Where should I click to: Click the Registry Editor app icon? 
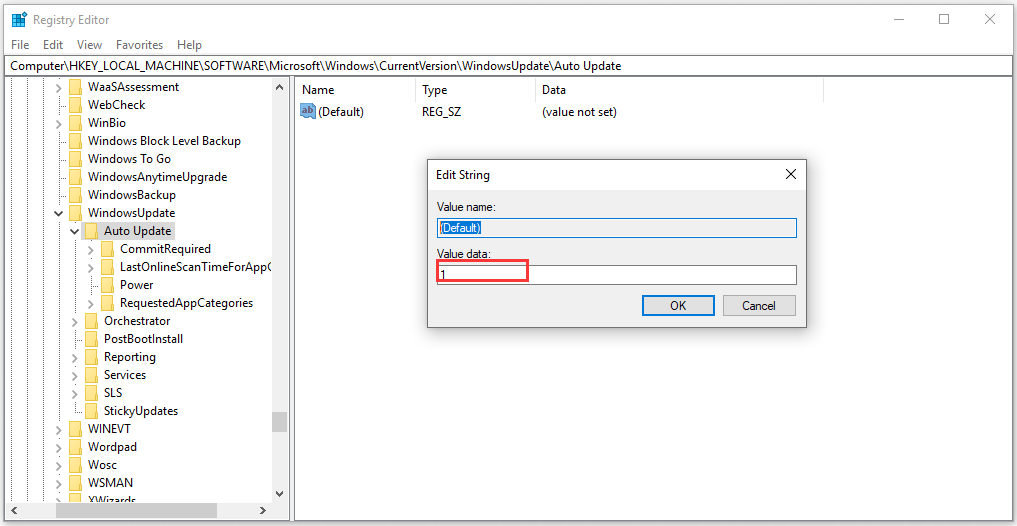[x=19, y=19]
